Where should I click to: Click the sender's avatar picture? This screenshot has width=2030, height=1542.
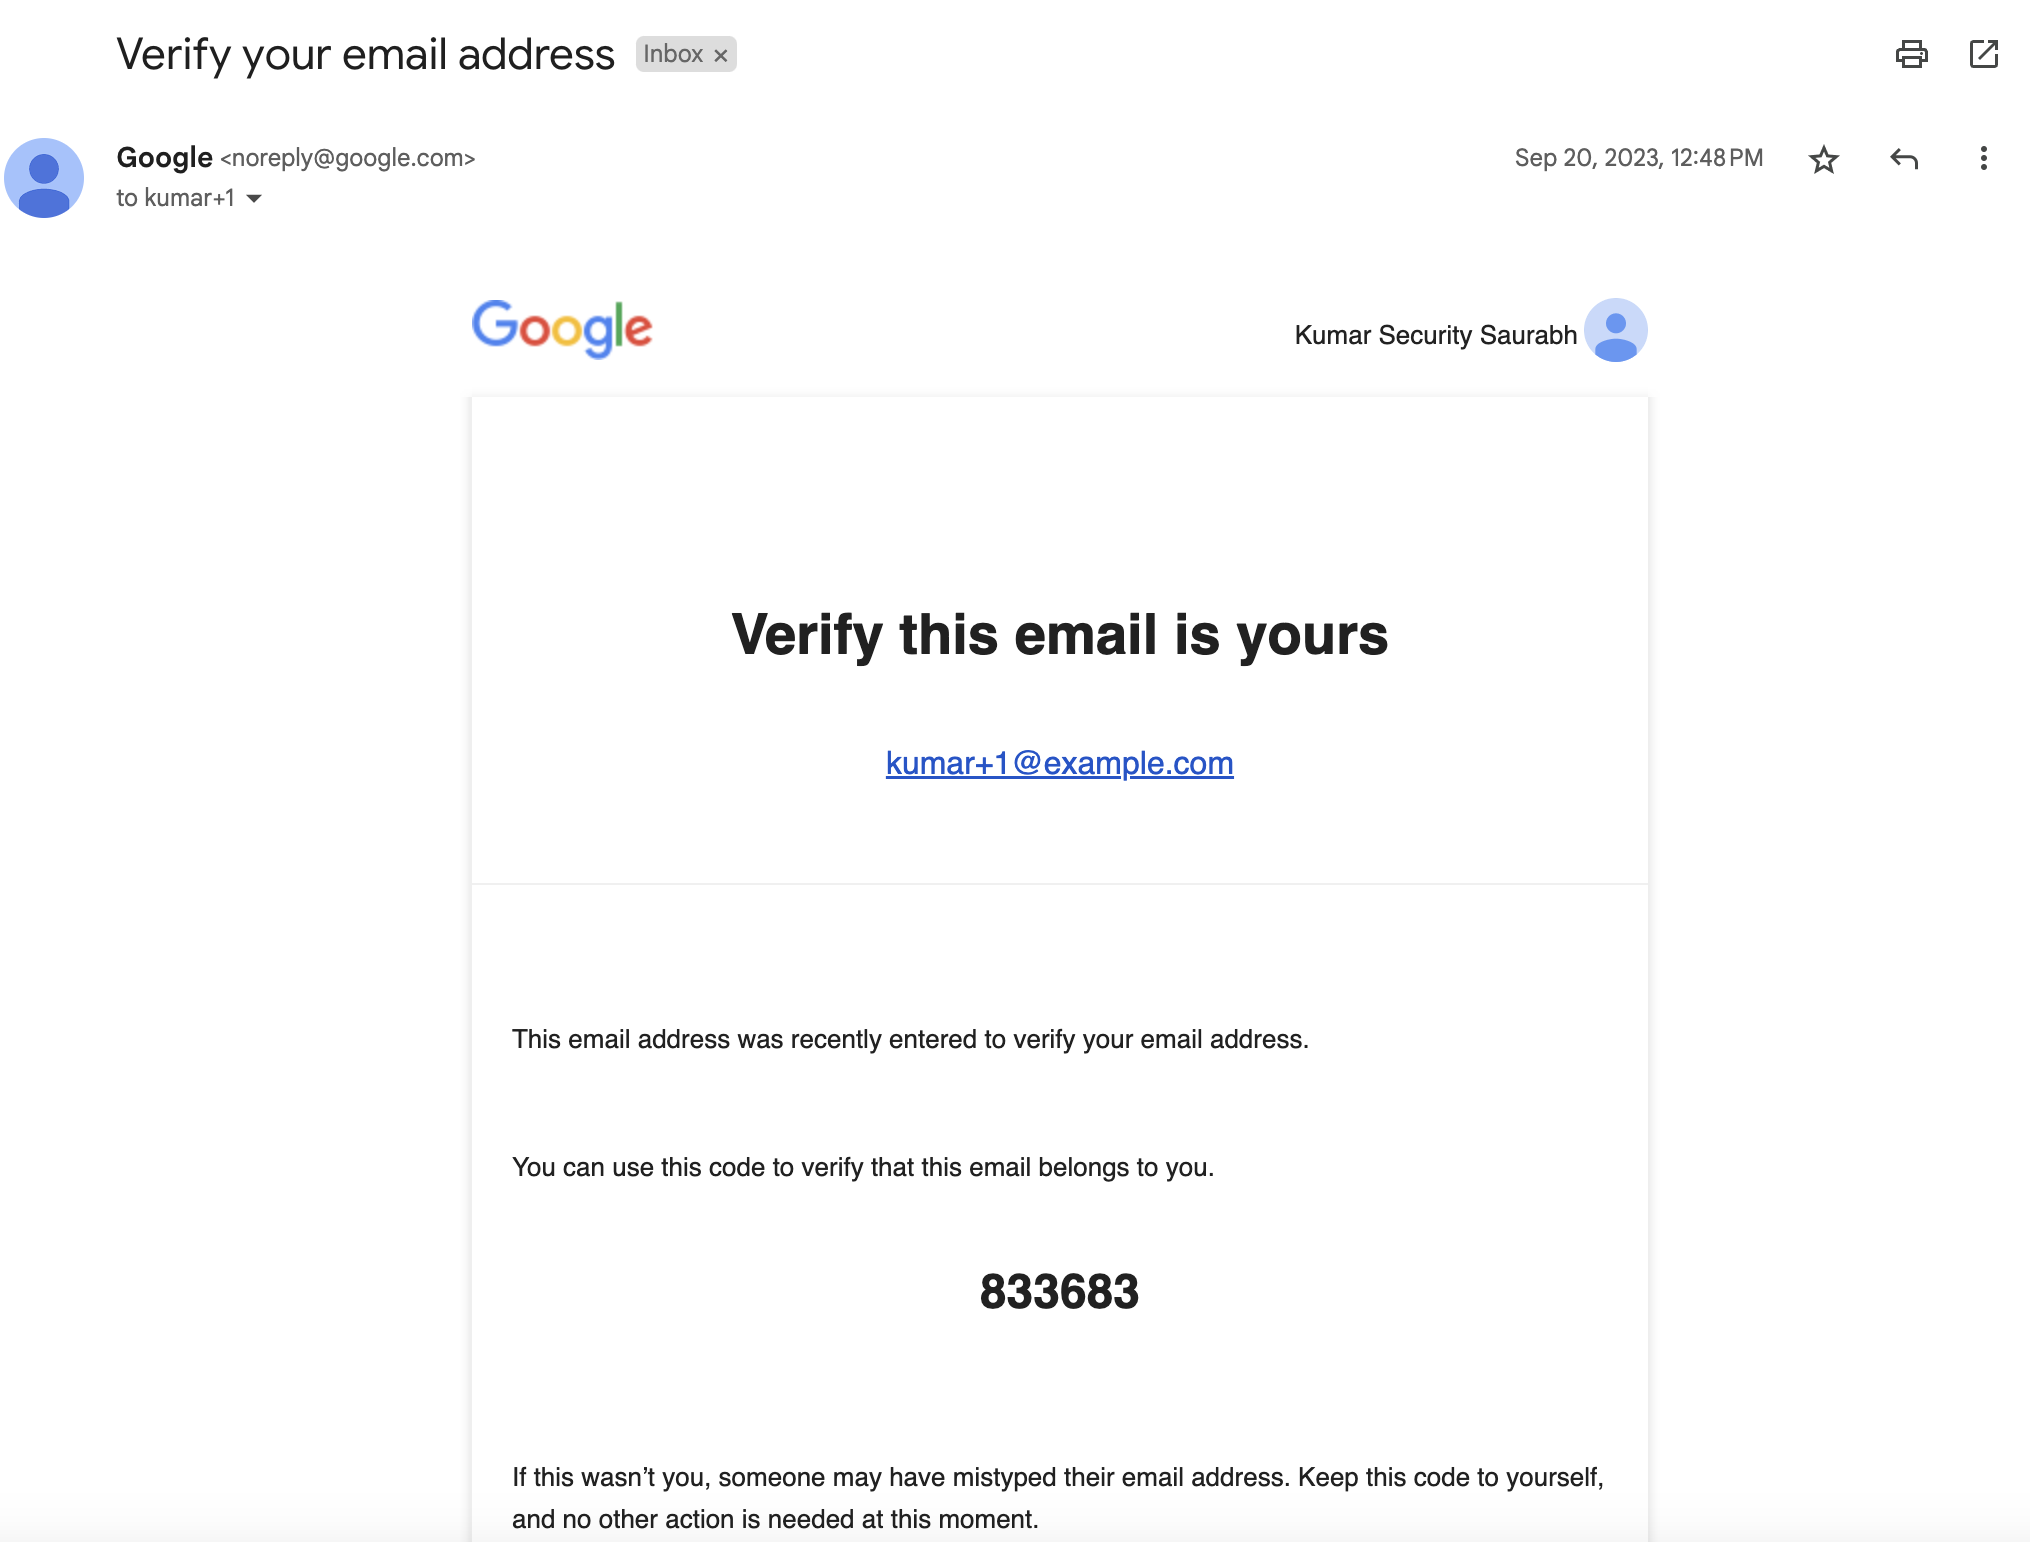[x=44, y=178]
